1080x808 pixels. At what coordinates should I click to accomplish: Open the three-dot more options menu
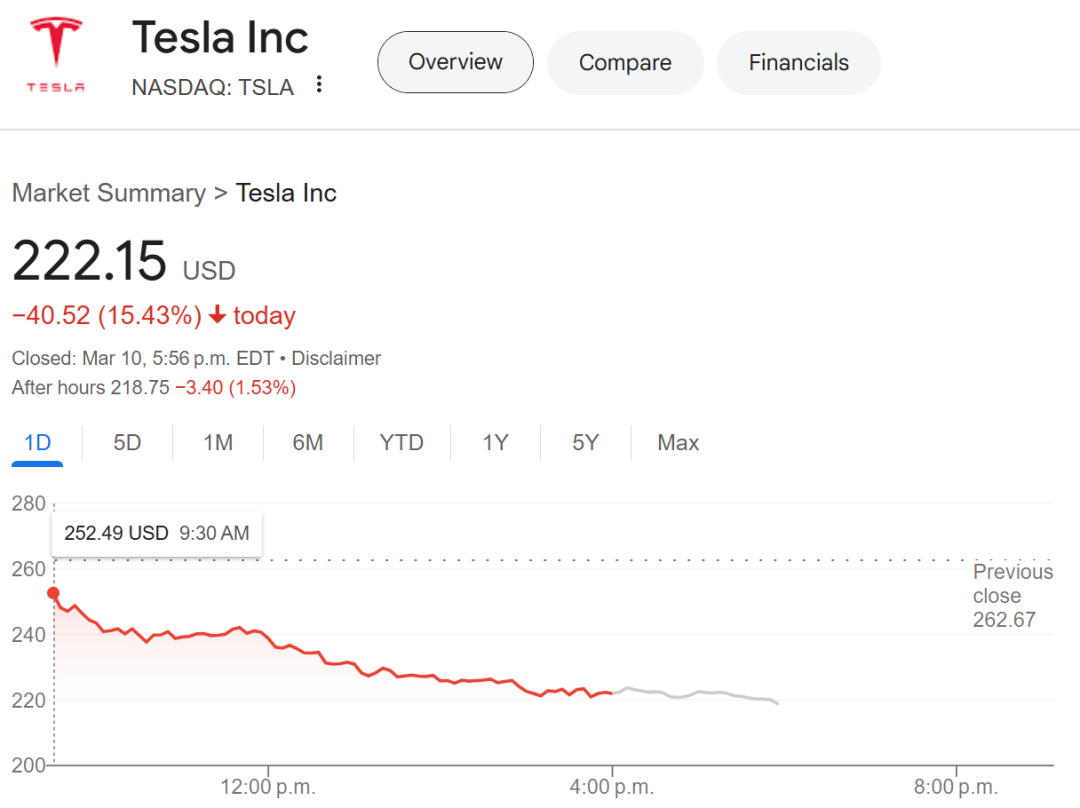tap(319, 85)
